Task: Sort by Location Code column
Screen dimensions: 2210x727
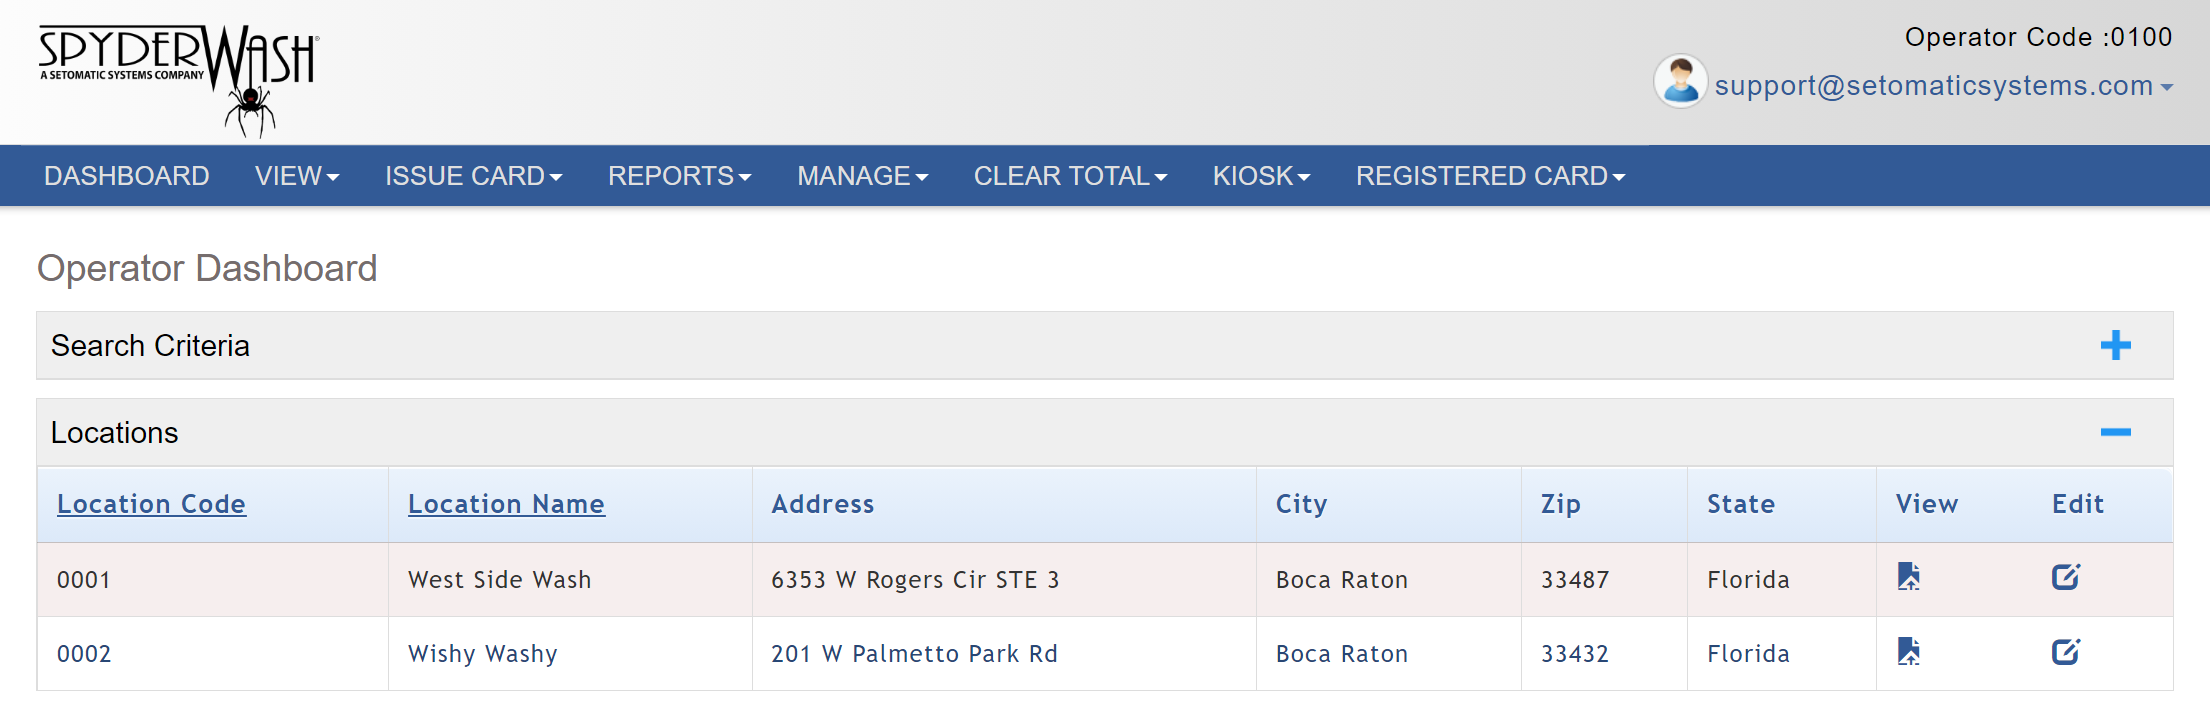Action: point(151,504)
